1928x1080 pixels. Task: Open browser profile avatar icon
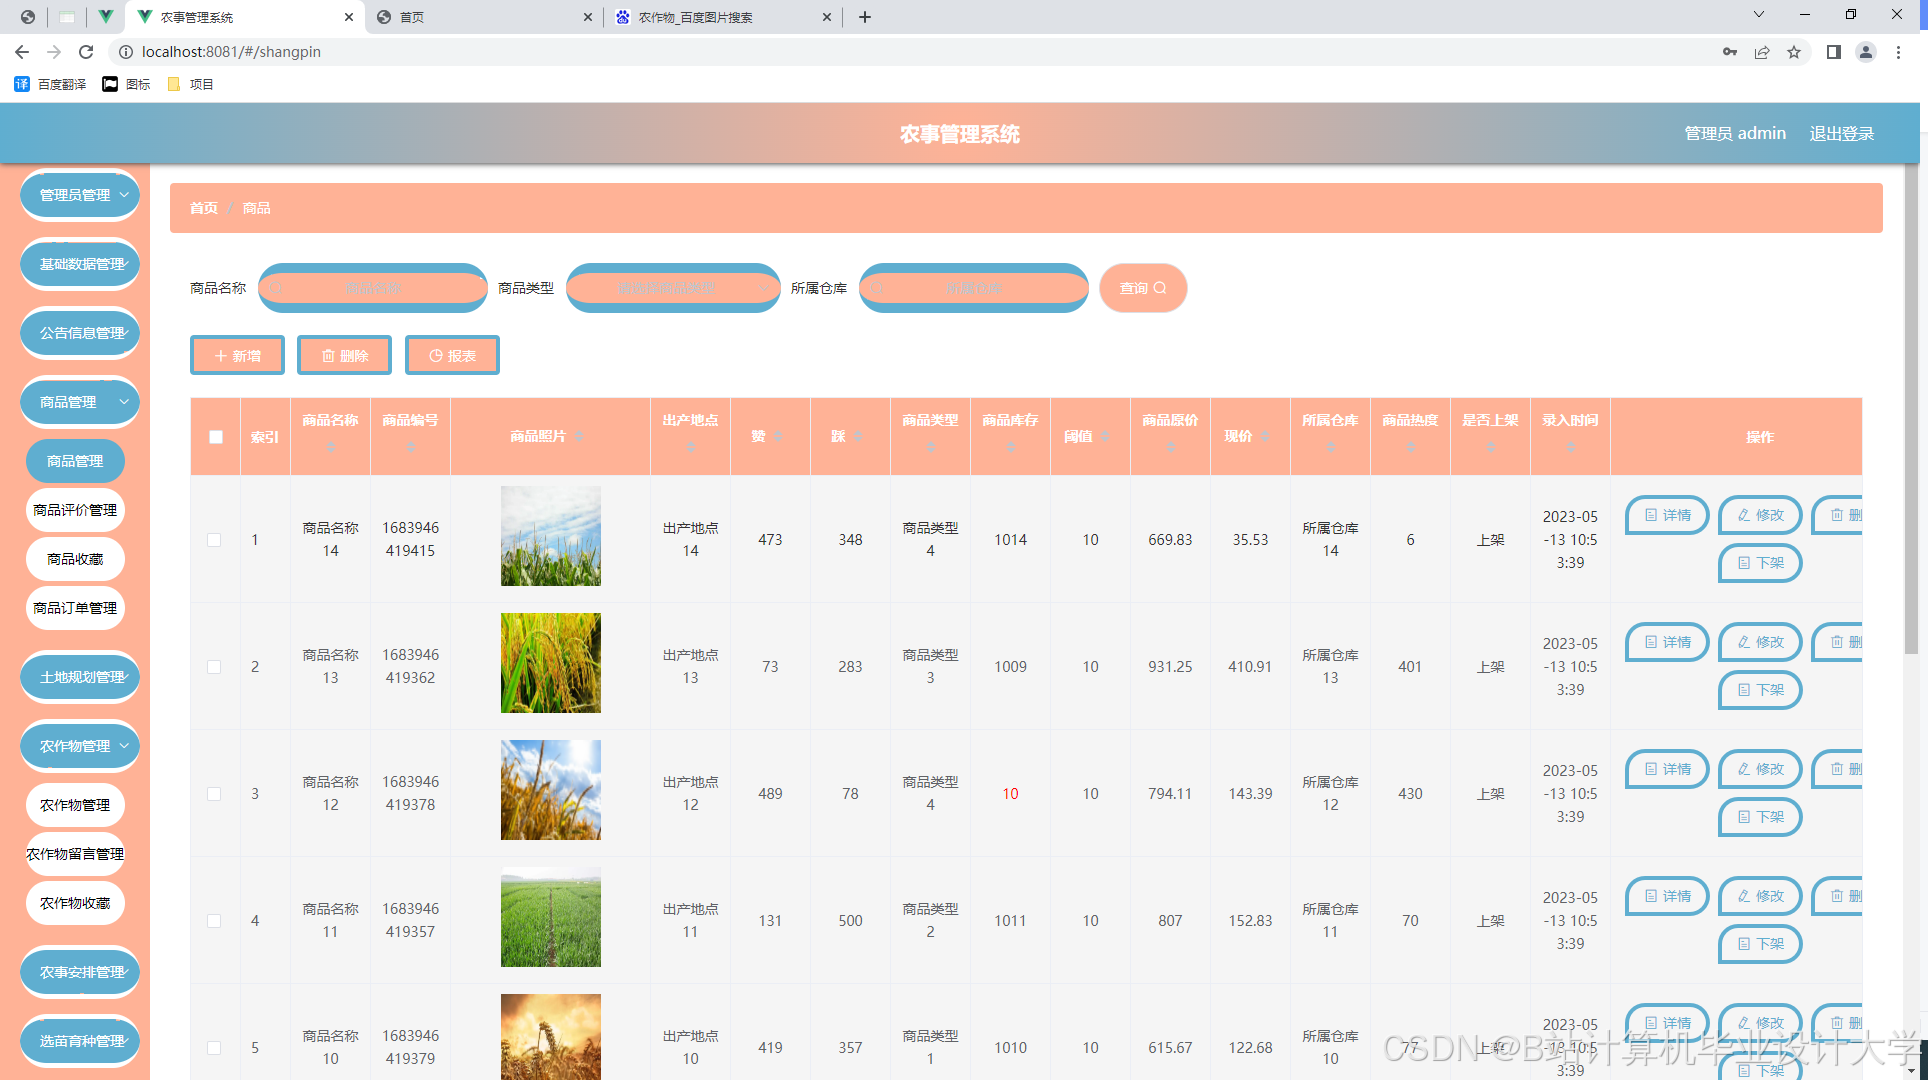pos(1865,52)
